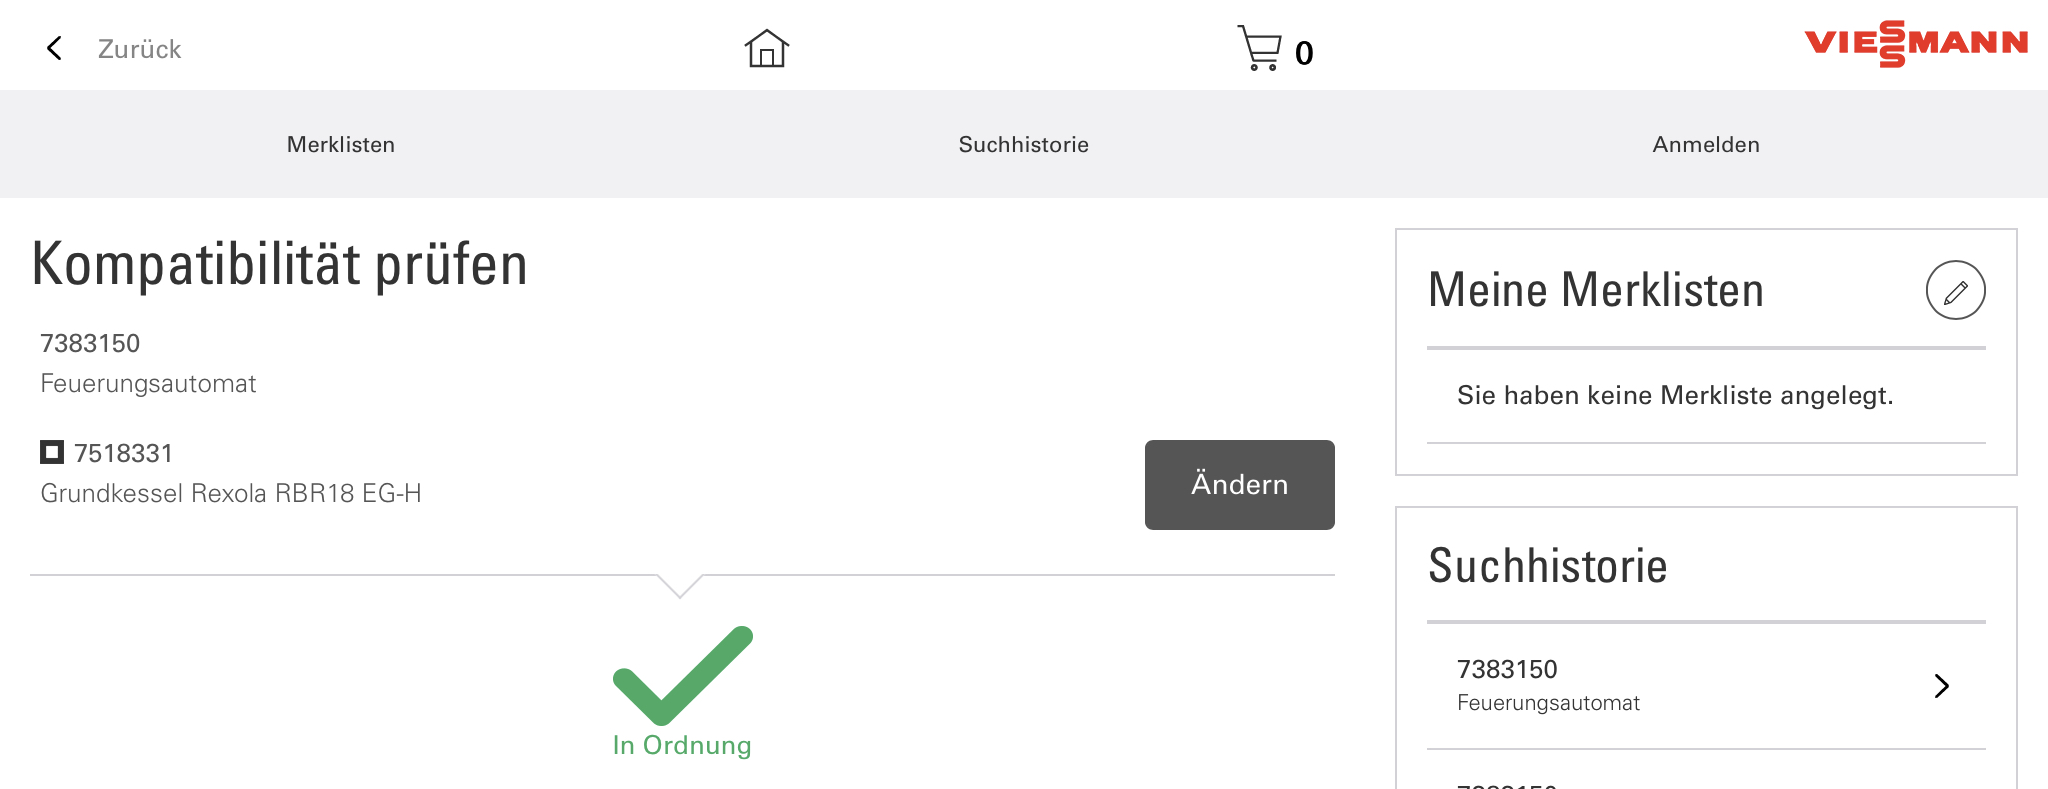2048x789 pixels.
Task: Click the Meine Merklisten panel heading
Action: click(x=1596, y=290)
